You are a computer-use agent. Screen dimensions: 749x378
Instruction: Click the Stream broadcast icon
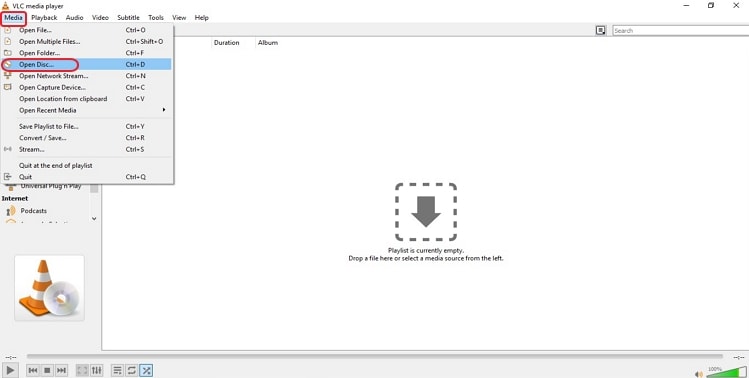tap(7, 149)
